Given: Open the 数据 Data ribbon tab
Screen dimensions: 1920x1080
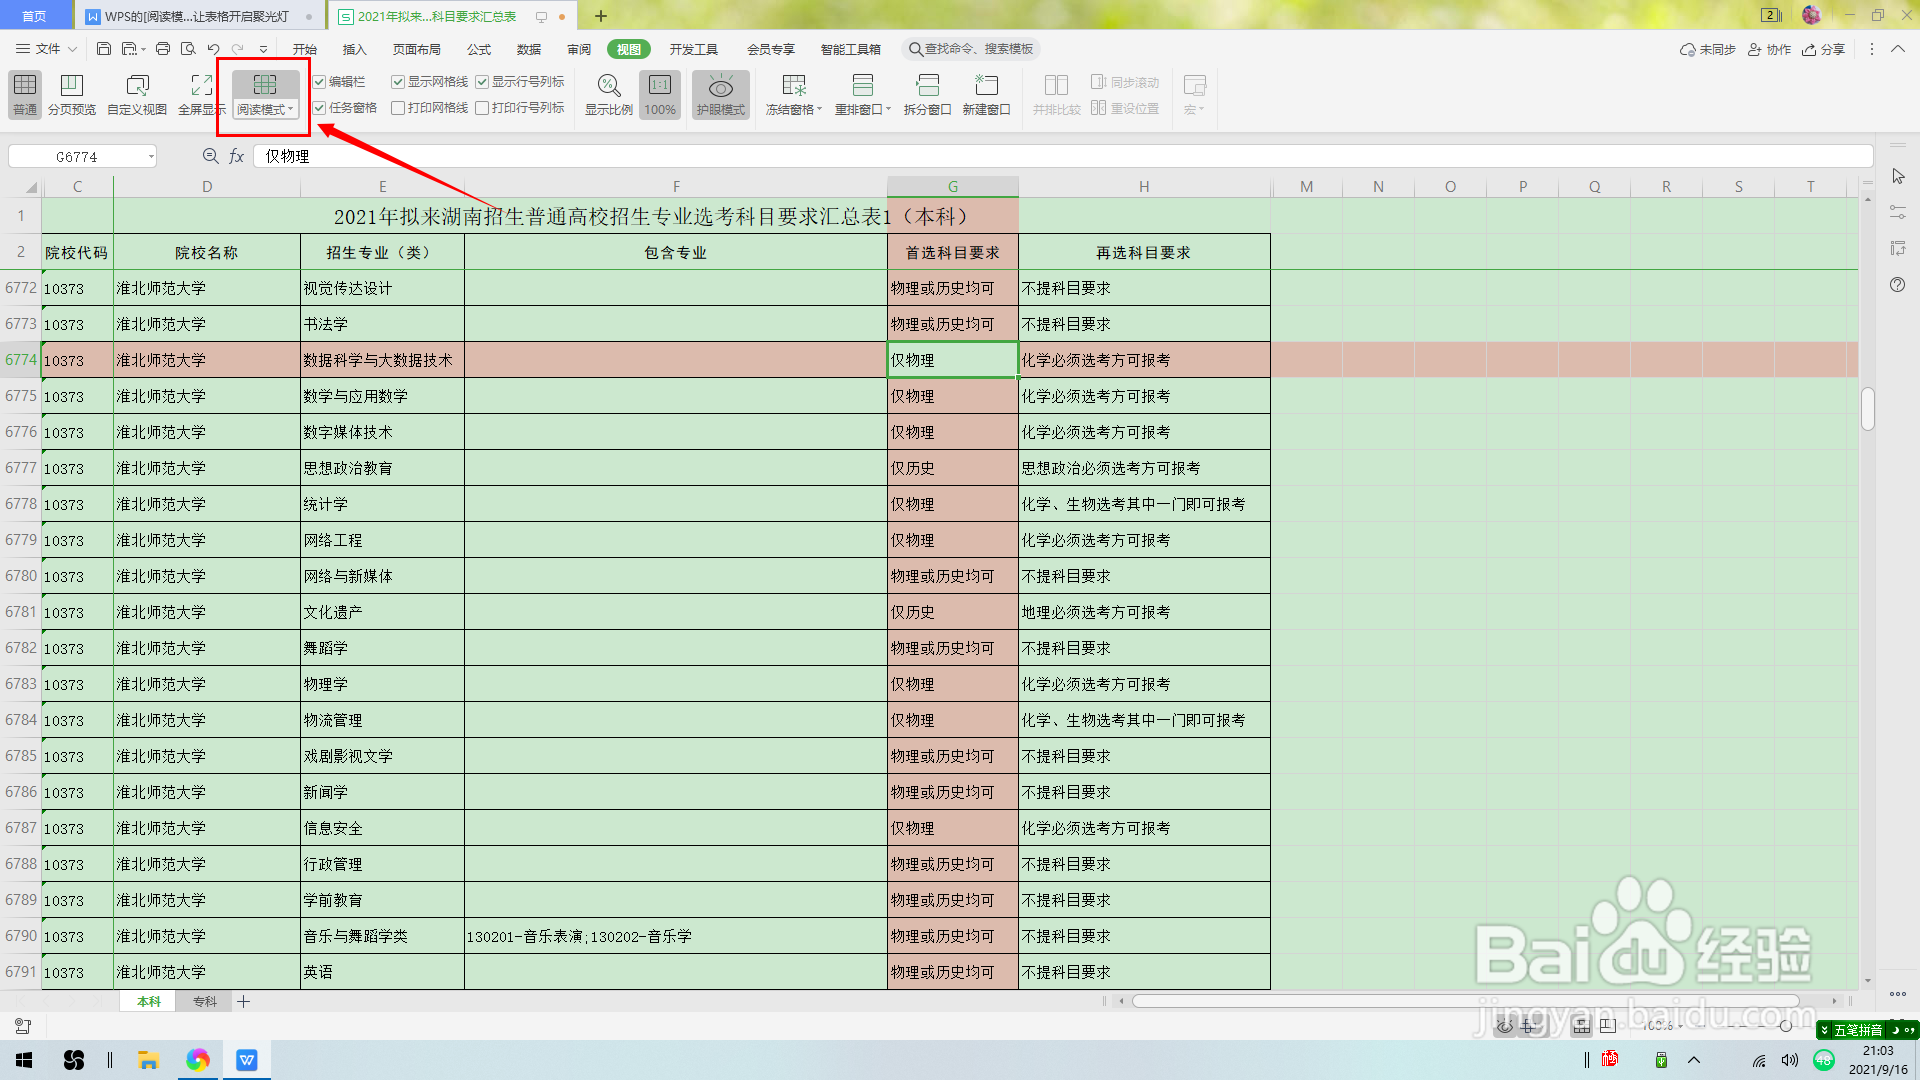Looking at the screenshot, I should (x=528, y=49).
